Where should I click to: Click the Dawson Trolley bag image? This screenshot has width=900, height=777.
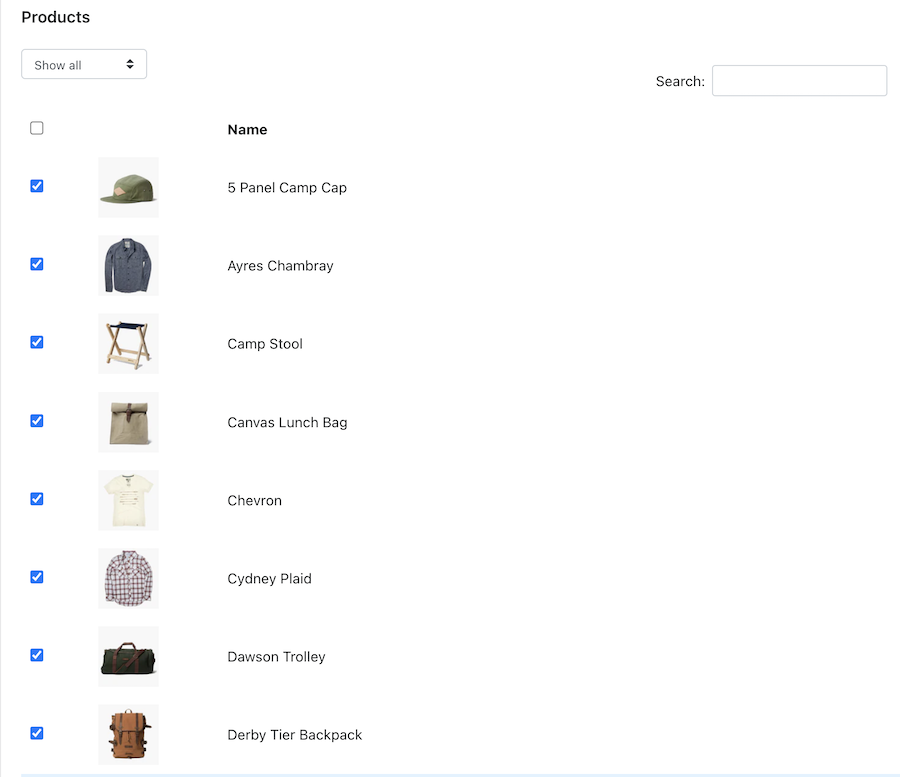[128, 656]
